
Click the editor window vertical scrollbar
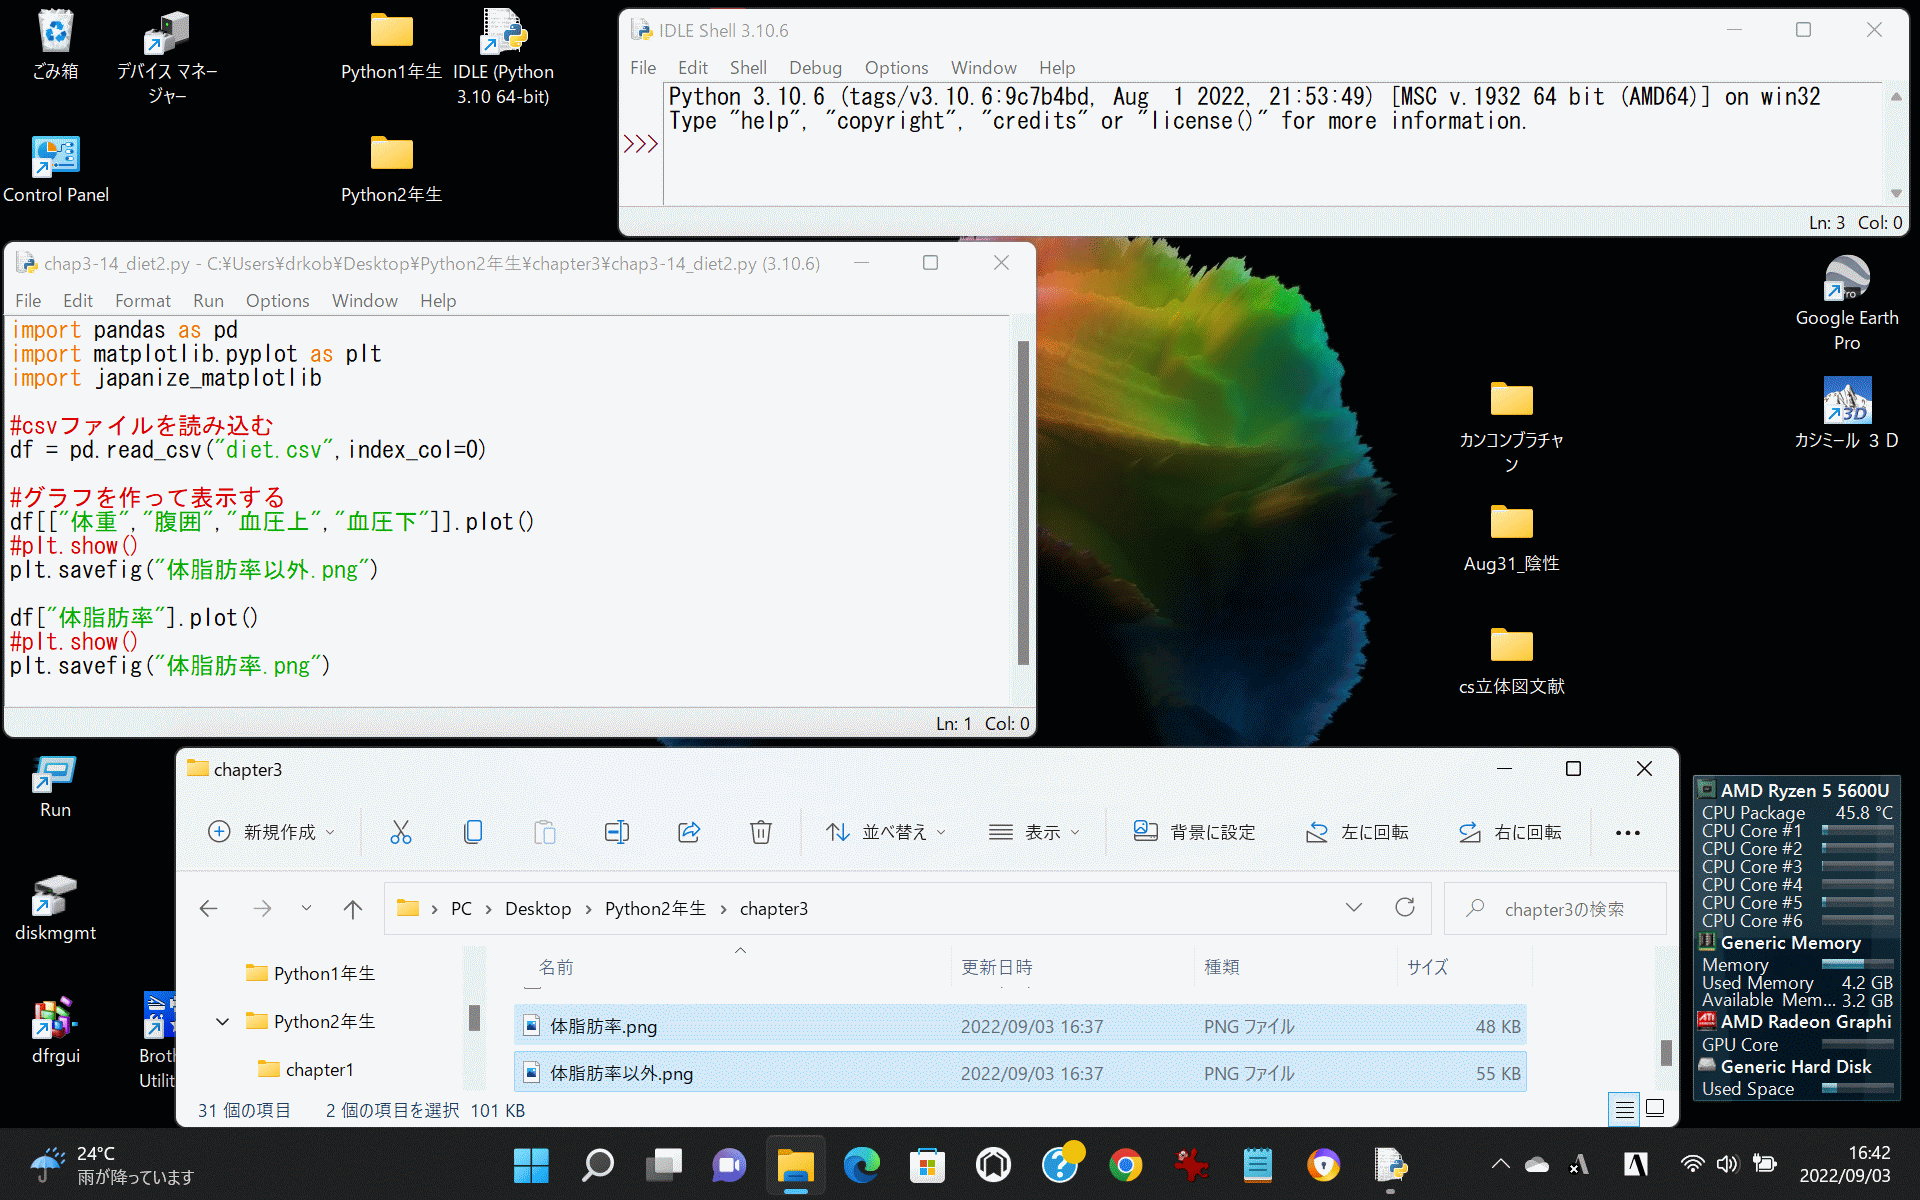click(1023, 503)
